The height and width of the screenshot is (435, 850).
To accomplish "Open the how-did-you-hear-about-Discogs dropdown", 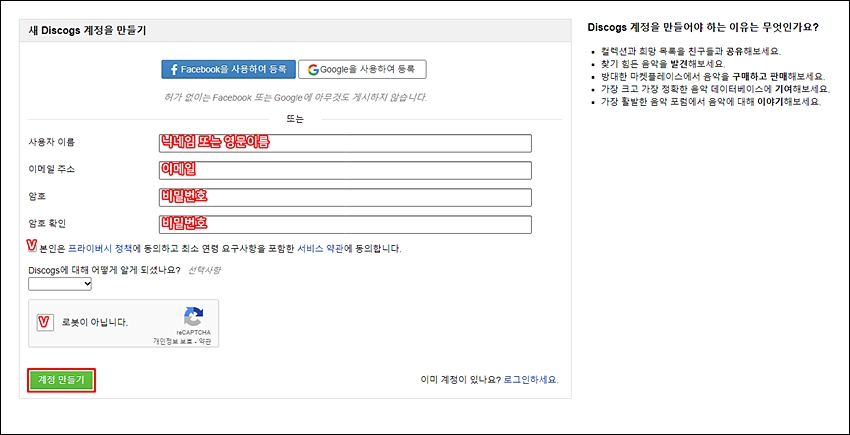I will click(x=60, y=284).
